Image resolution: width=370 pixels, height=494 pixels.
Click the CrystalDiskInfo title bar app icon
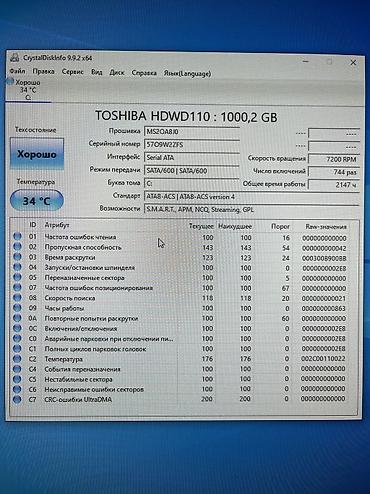click(14, 57)
